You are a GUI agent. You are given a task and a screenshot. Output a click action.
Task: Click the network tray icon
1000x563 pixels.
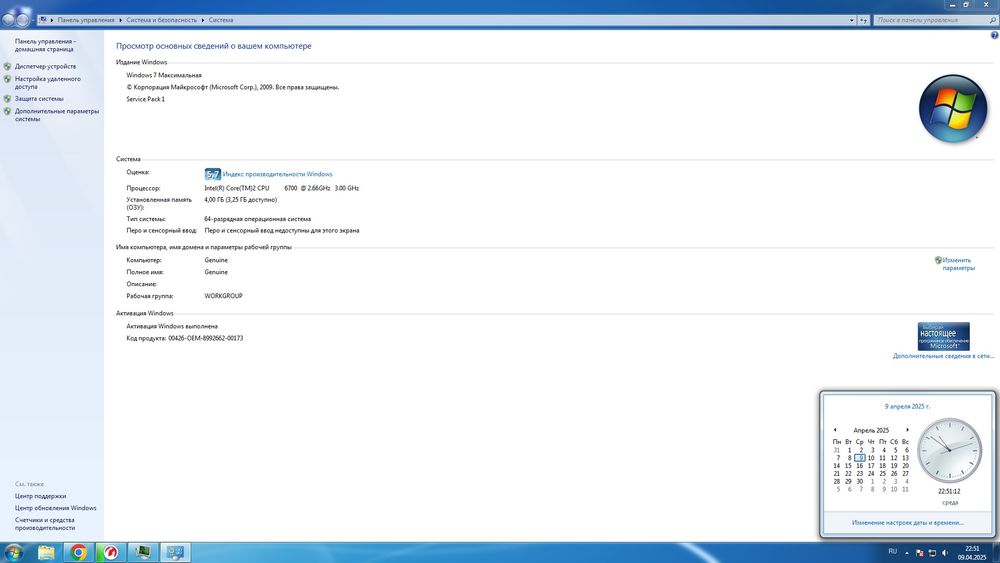pyautogui.click(x=932, y=553)
